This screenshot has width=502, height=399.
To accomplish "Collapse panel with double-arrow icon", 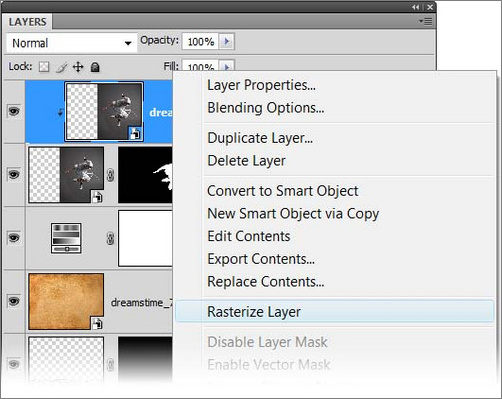I will coord(415,7).
